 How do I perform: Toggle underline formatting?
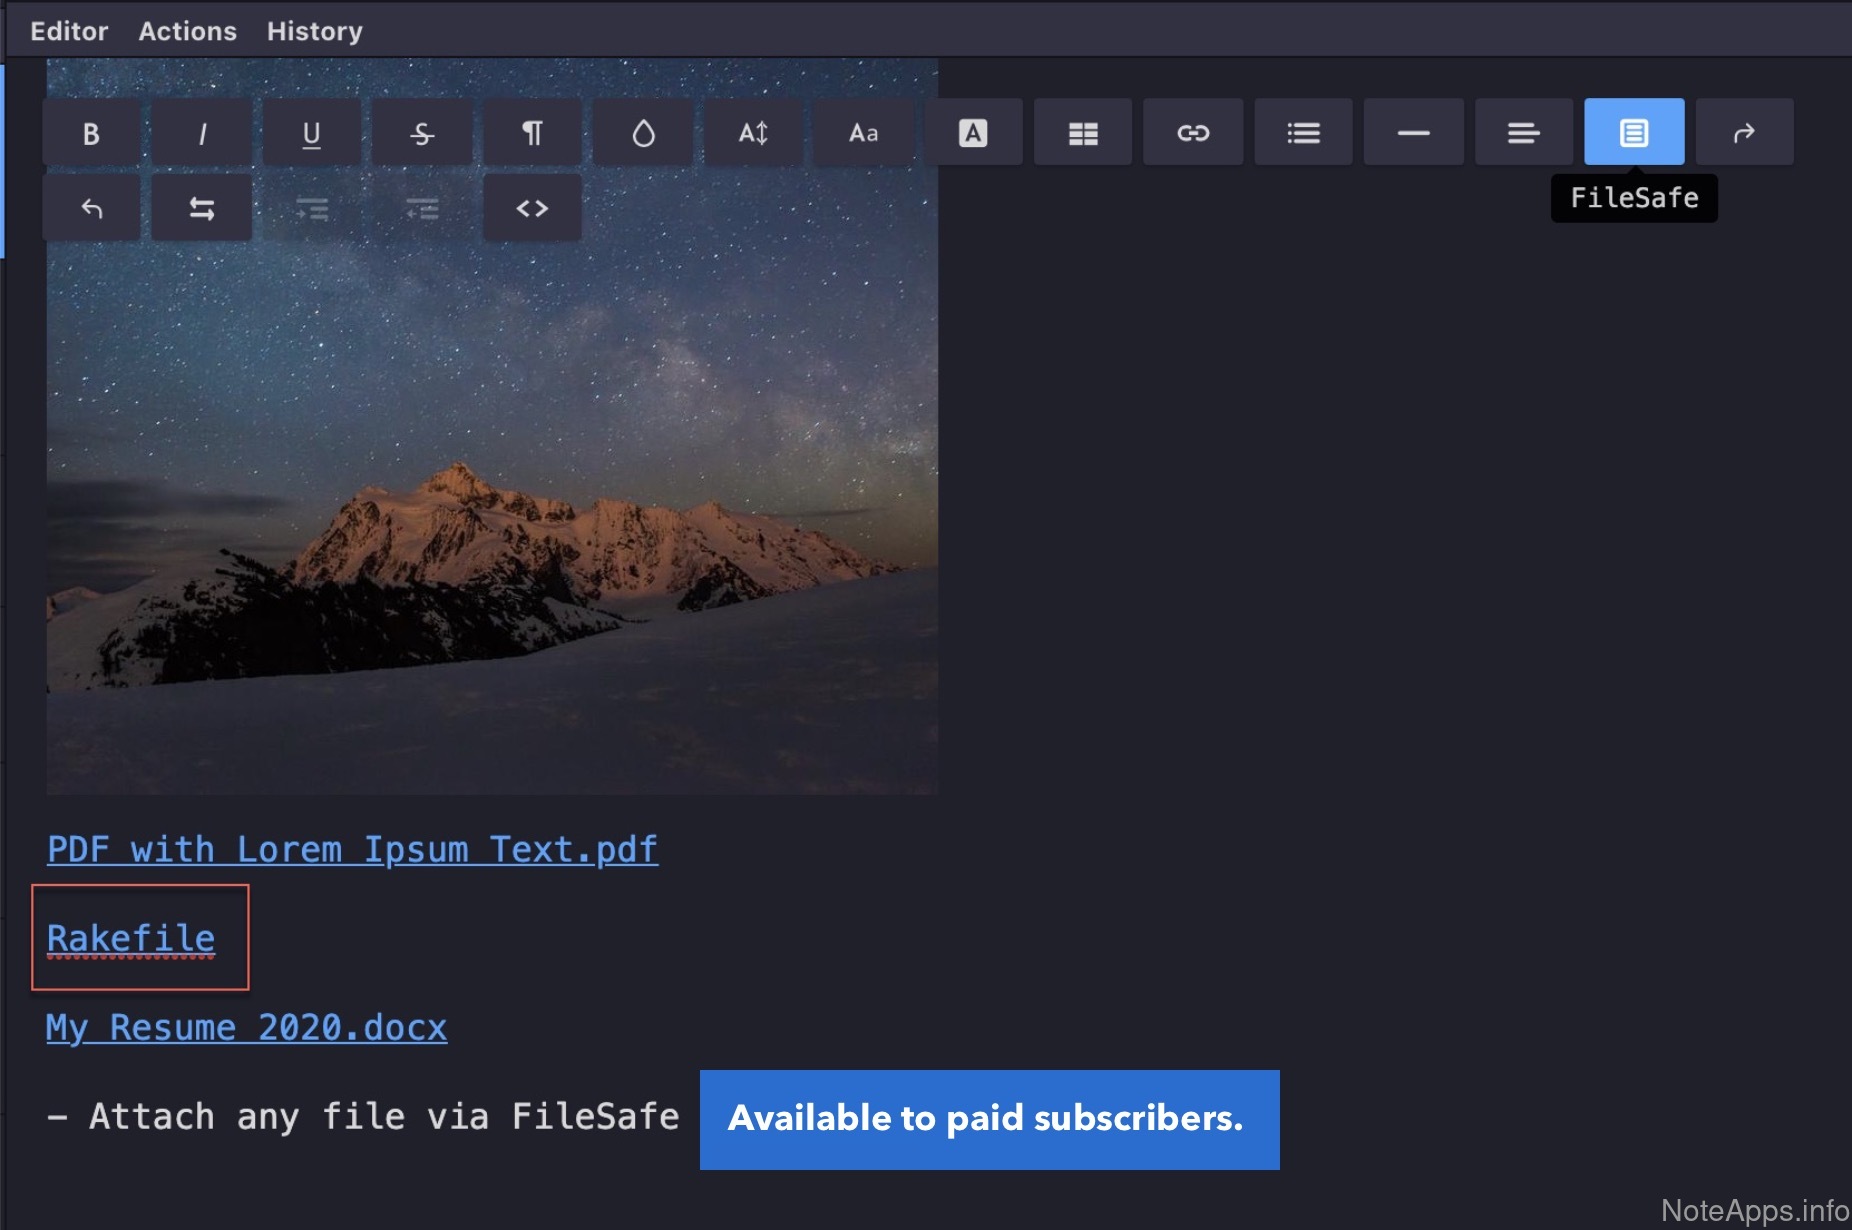pos(312,133)
